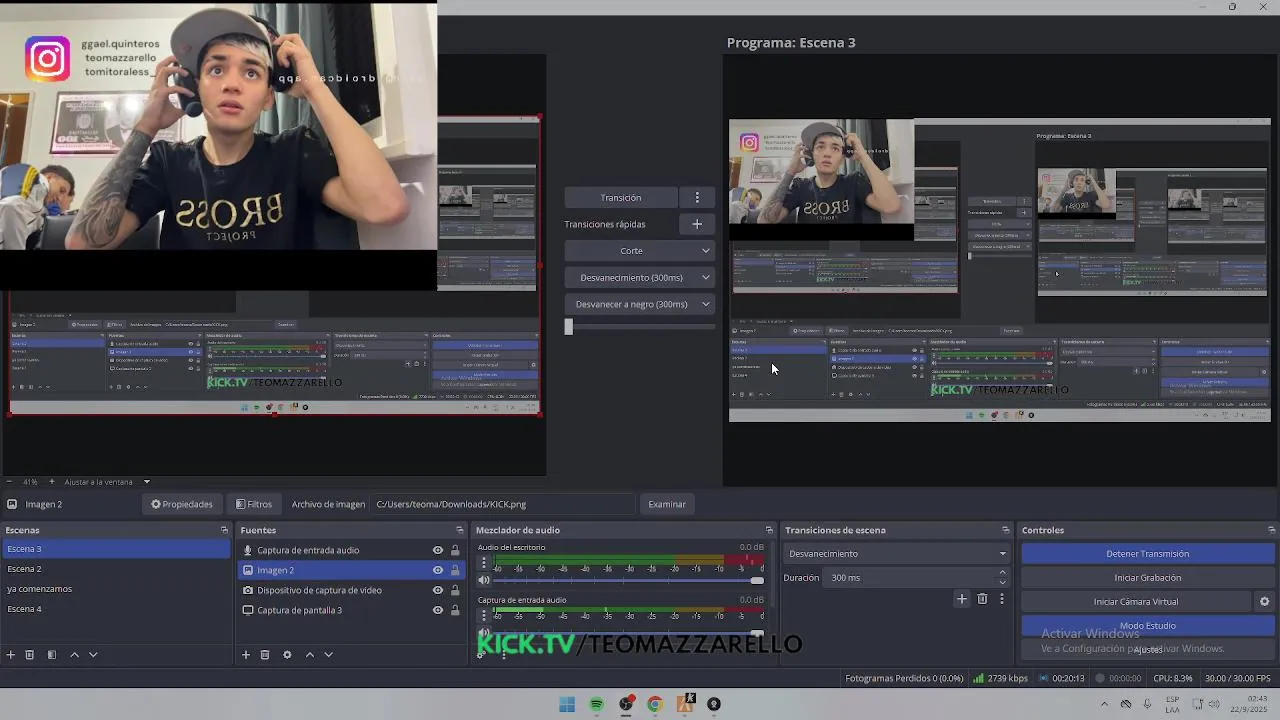Screen dimensions: 1280x720
Task: Pop out the Fuentes dock panel
Action: (460, 530)
